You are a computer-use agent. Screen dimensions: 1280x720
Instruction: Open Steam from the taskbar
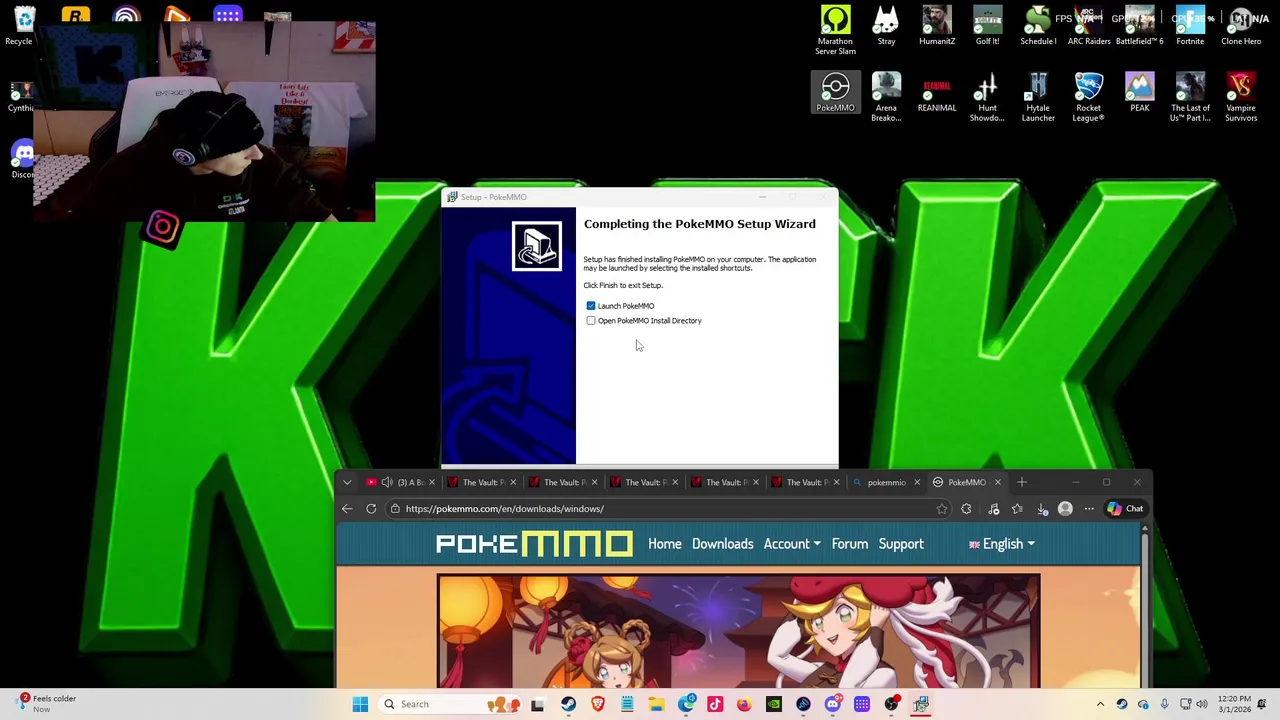568,704
